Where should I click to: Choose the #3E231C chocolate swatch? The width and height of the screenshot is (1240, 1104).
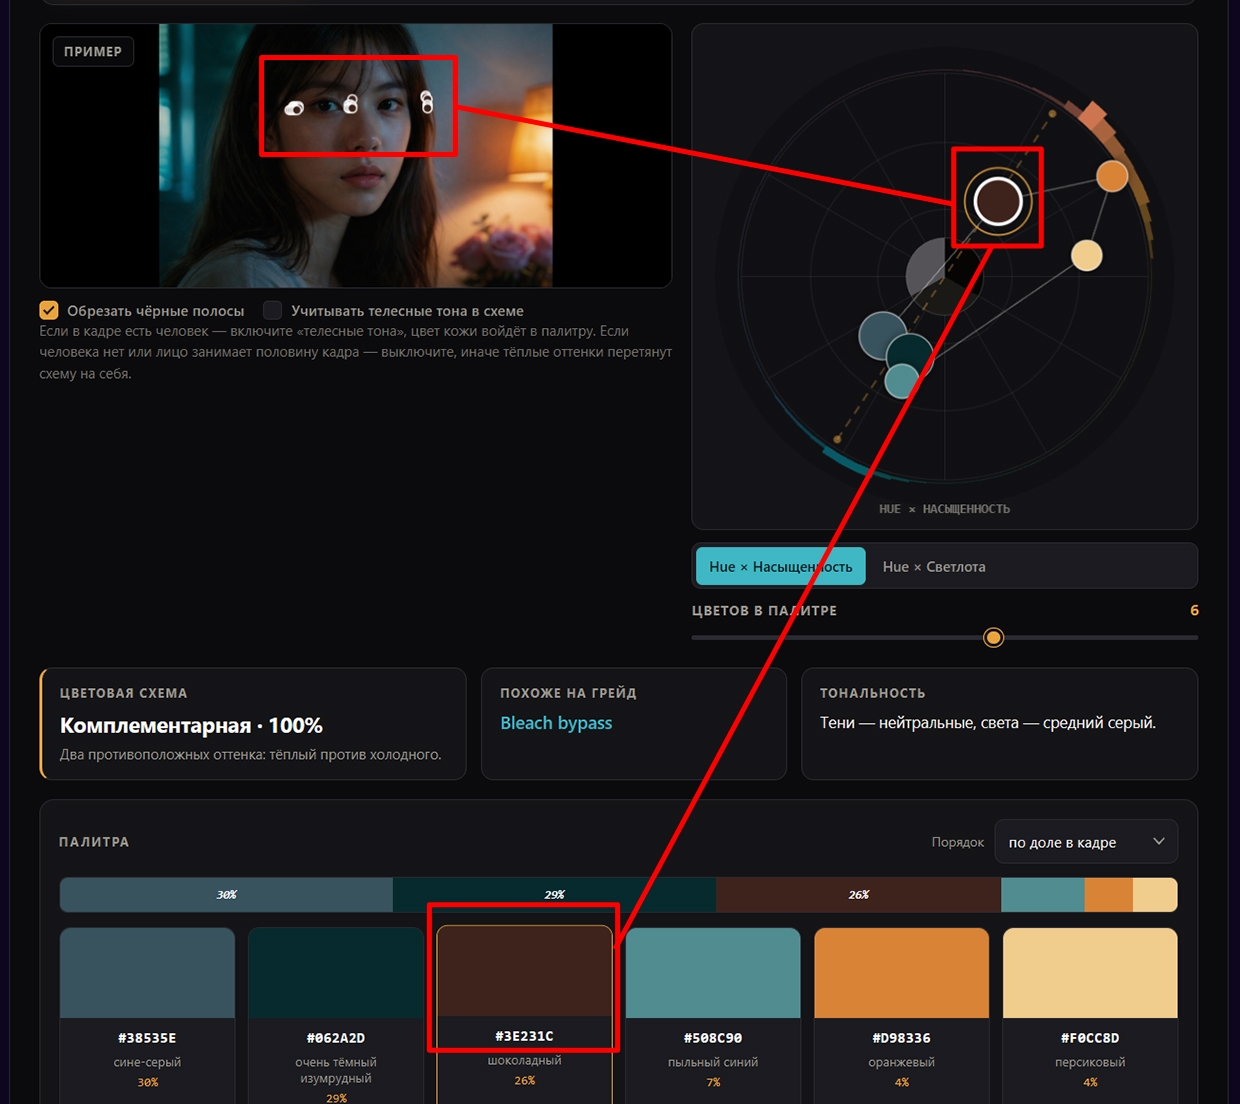(524, 971)
